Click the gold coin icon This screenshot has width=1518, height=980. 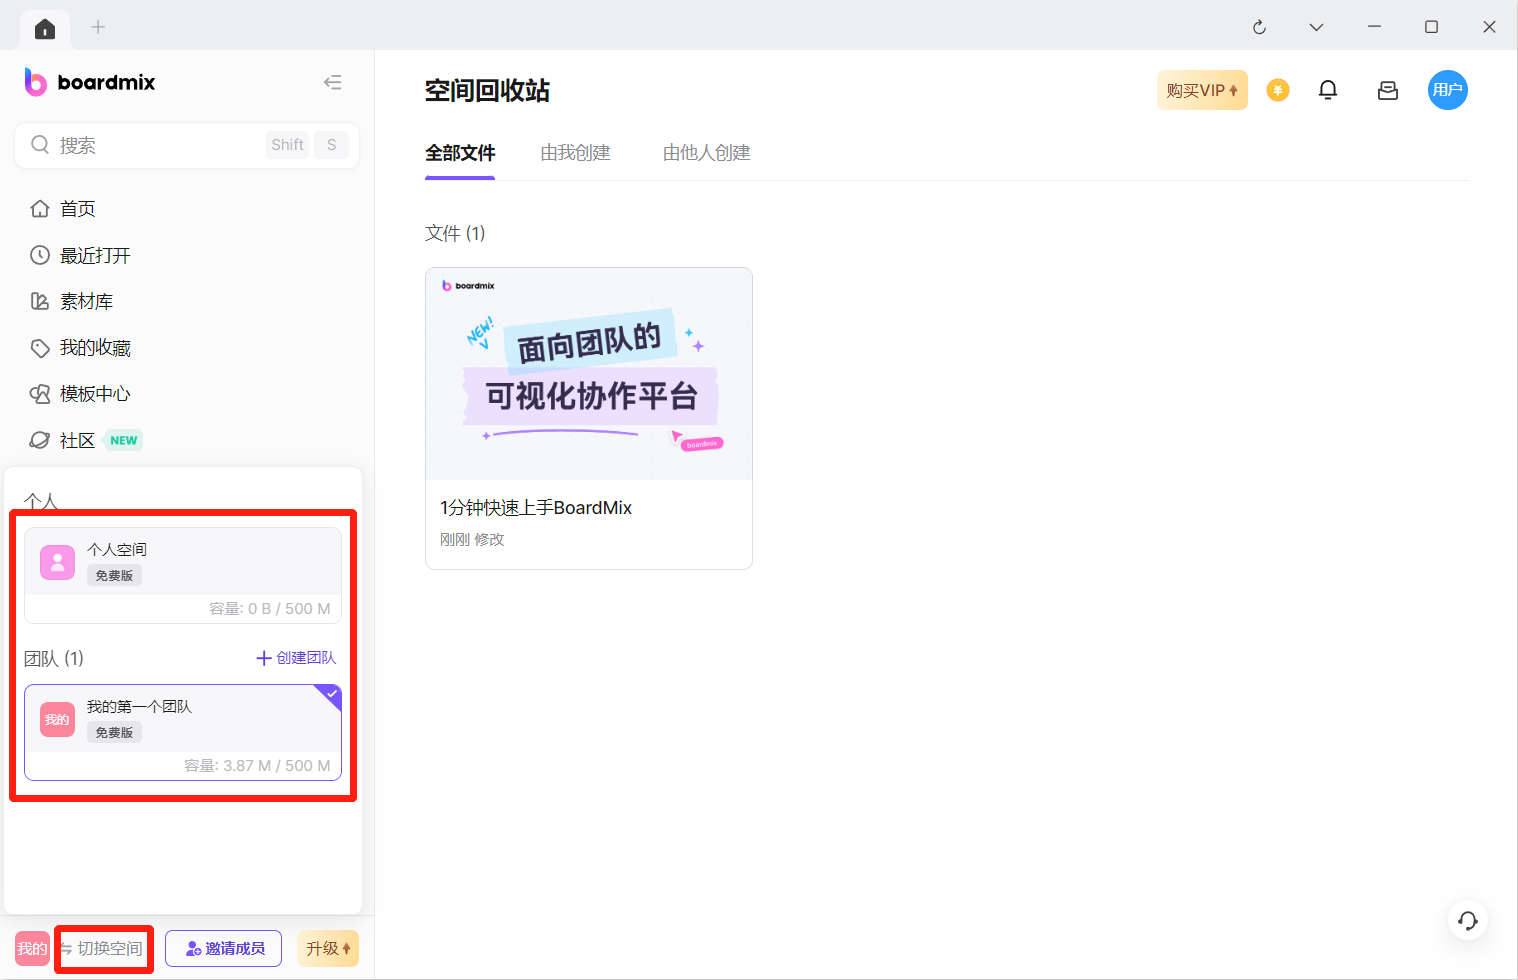(1278, 90)
